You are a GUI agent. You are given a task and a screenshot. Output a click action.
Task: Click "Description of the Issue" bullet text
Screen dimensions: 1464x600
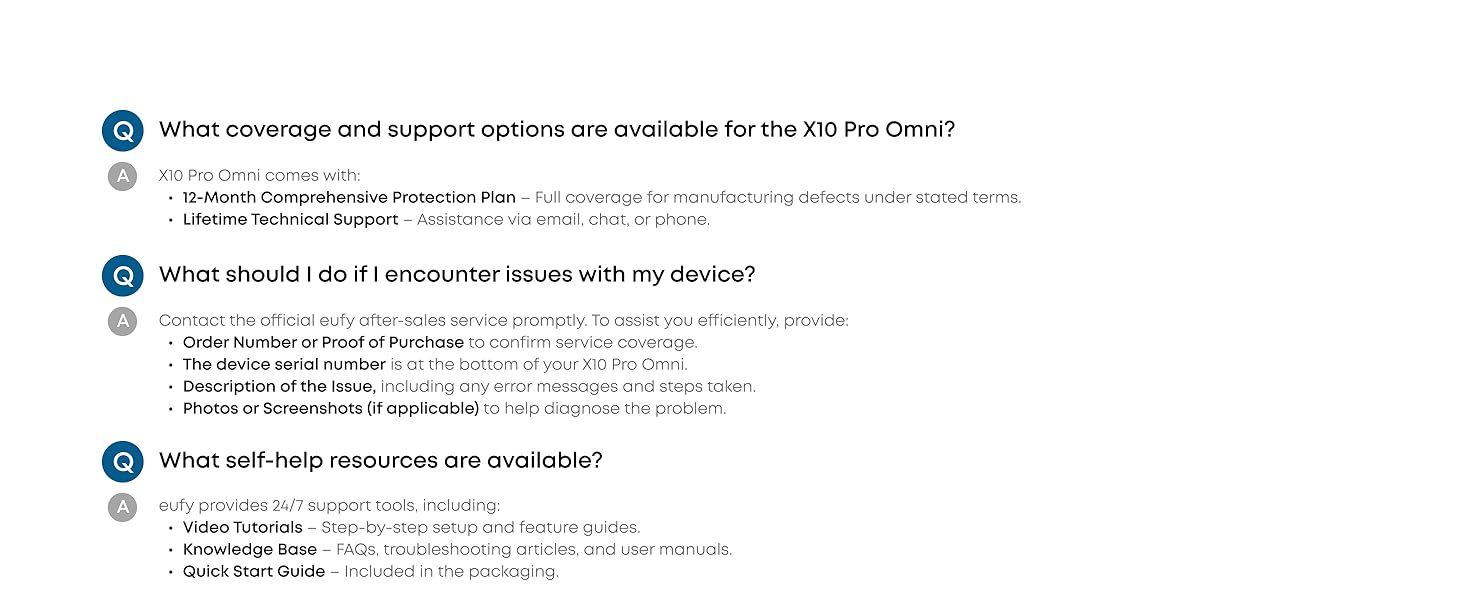[x=279, y=386]
